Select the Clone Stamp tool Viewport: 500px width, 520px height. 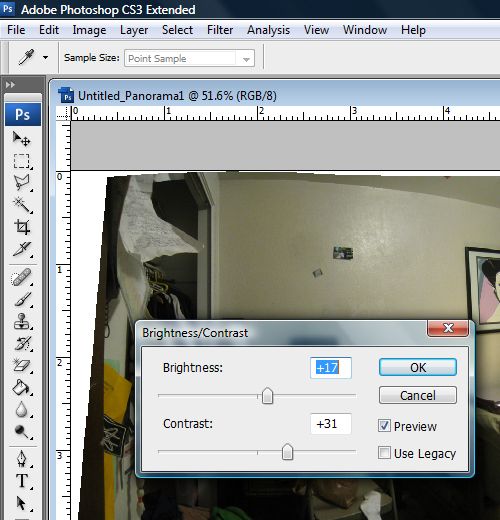click(x=22, y=321)
